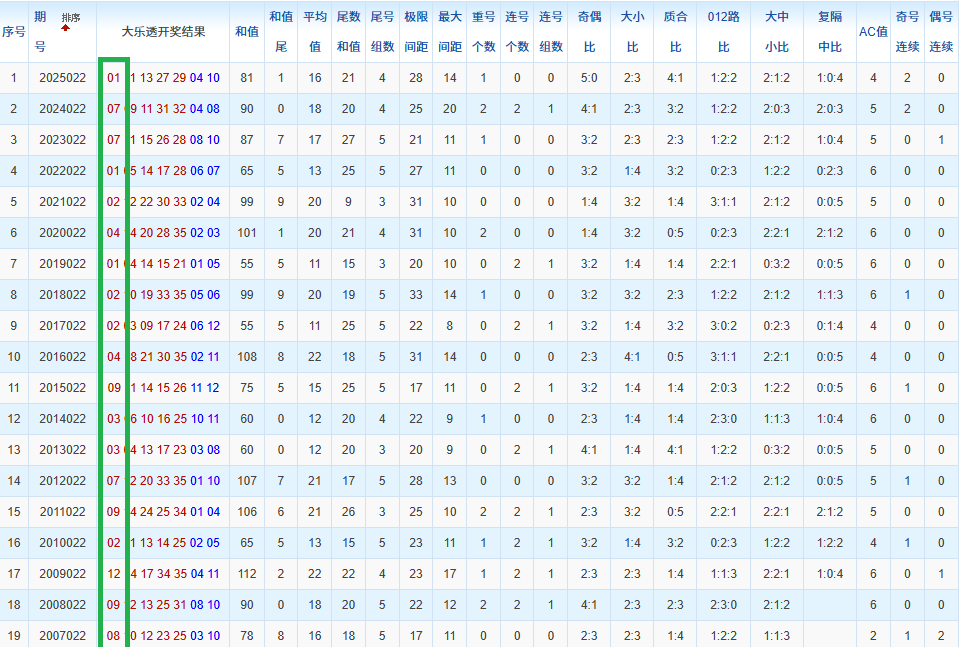Click the 偶号连续 column header
The height and width of the screenshot is (647, 963).
click(941, 31)
